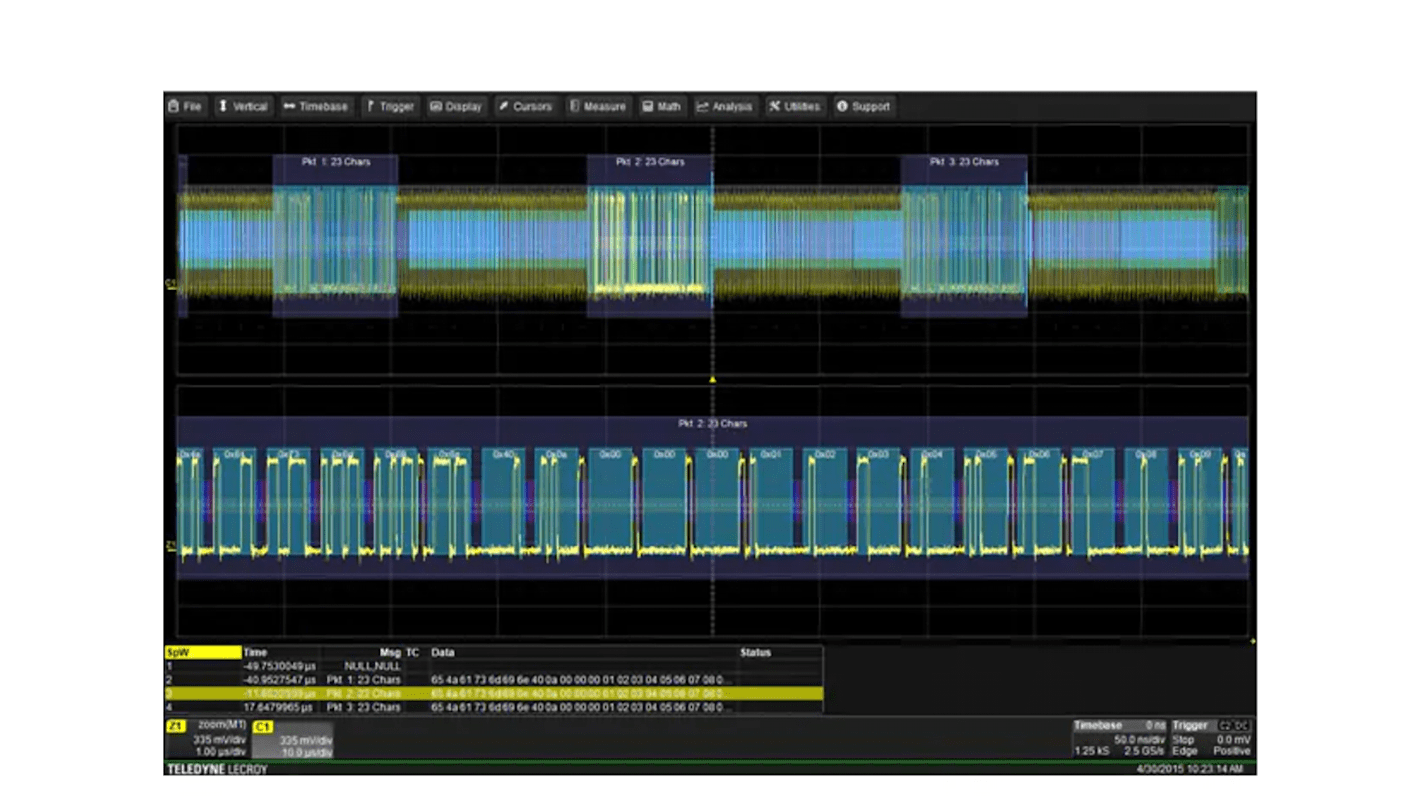
Task: Click the Pkt 2 annotation in upper grid
Action: (x=650, y=162)
